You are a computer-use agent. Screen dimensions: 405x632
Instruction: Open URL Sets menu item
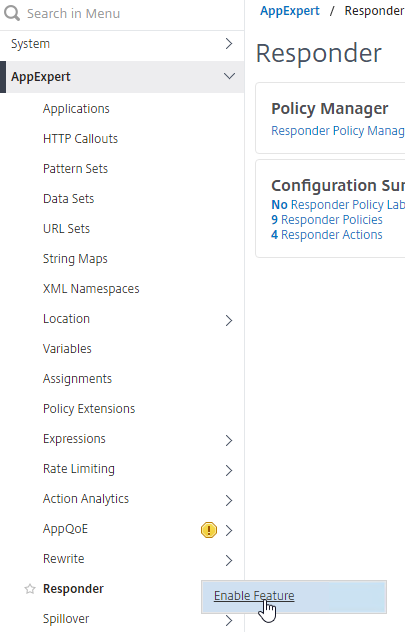click(x=66, y=229)
